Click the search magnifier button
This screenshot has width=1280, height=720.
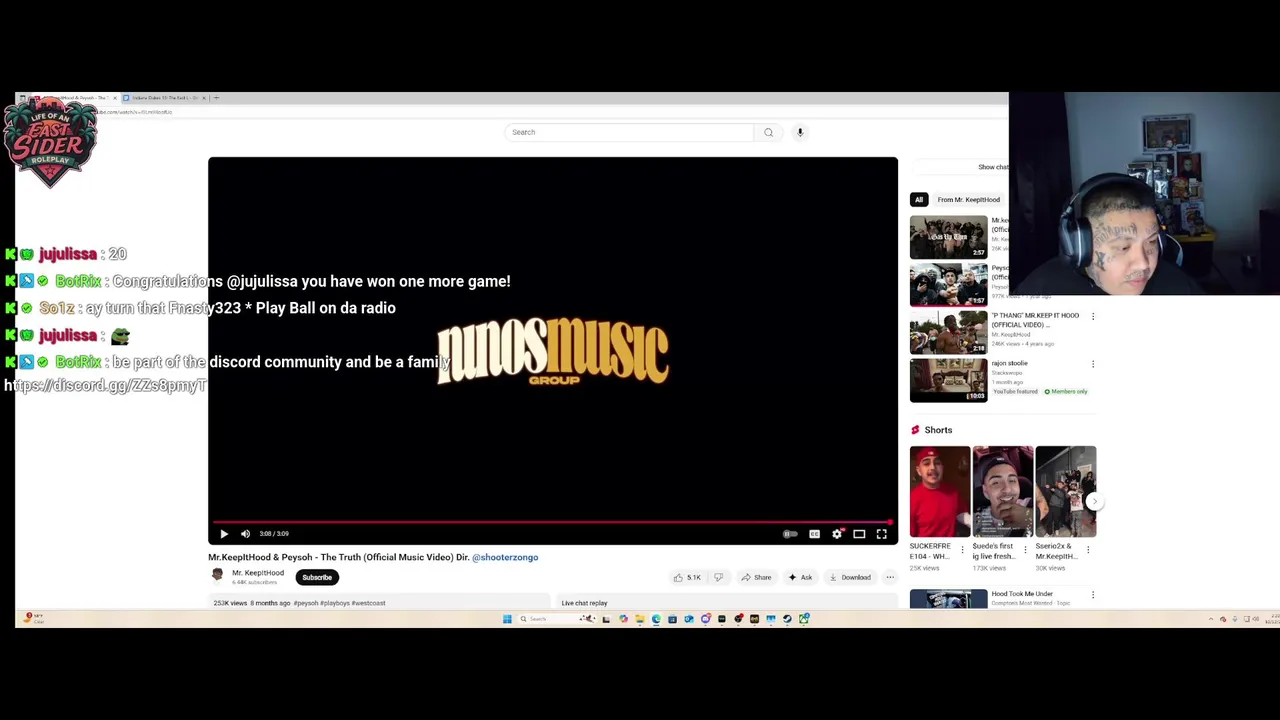(x=768, y=132)
